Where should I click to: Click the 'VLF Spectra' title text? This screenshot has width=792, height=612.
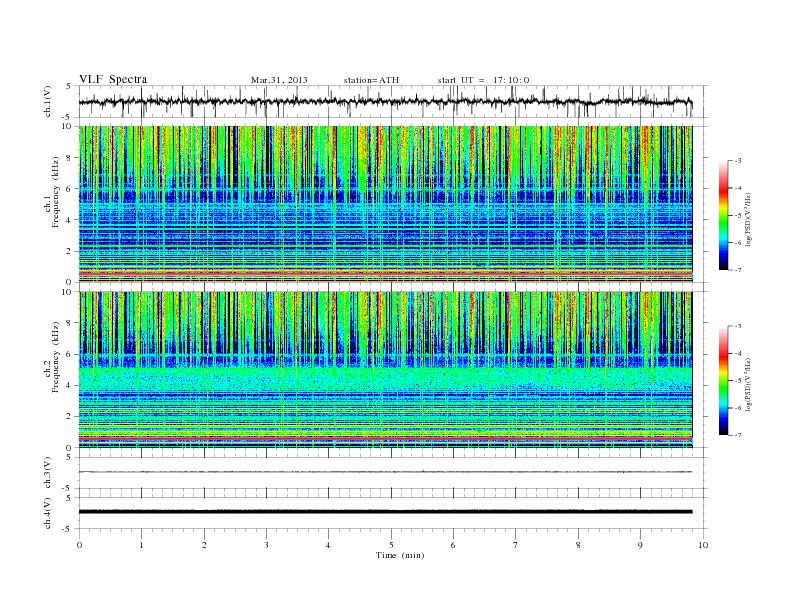[x=113, y=79]
